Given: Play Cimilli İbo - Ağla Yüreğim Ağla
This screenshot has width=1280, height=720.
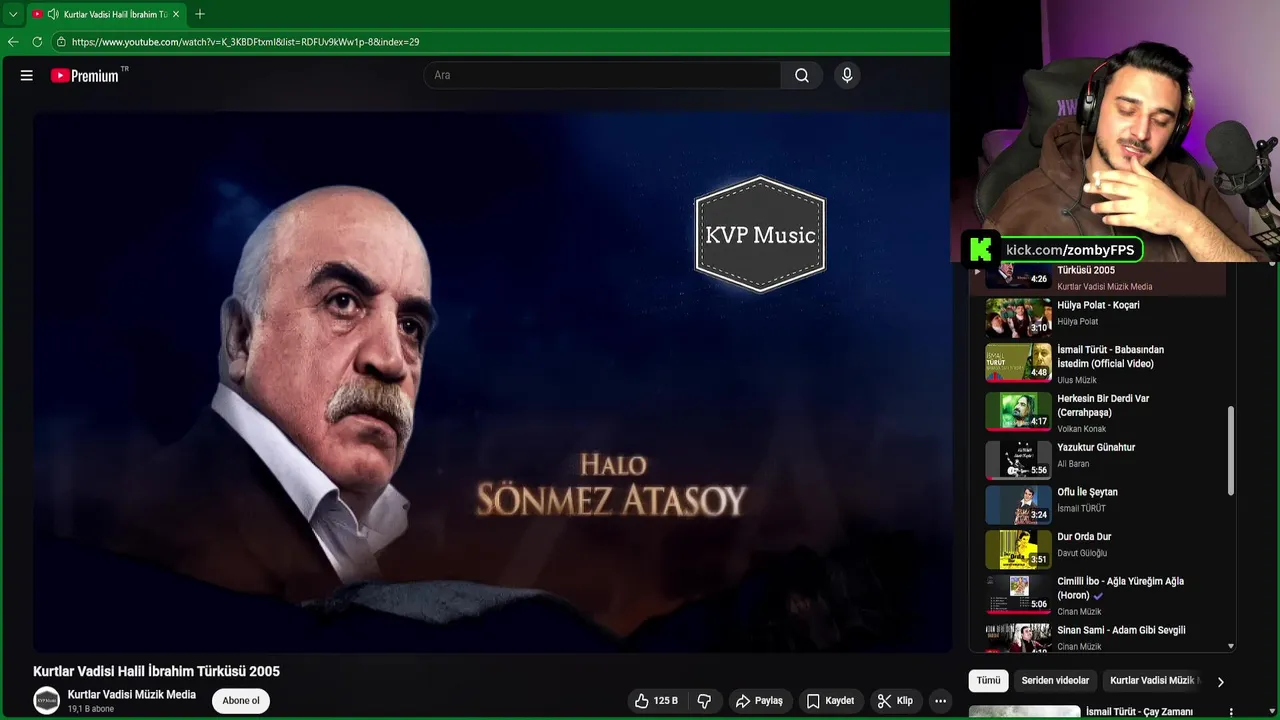Looking at the screenshot, I should pos(1100,595).
